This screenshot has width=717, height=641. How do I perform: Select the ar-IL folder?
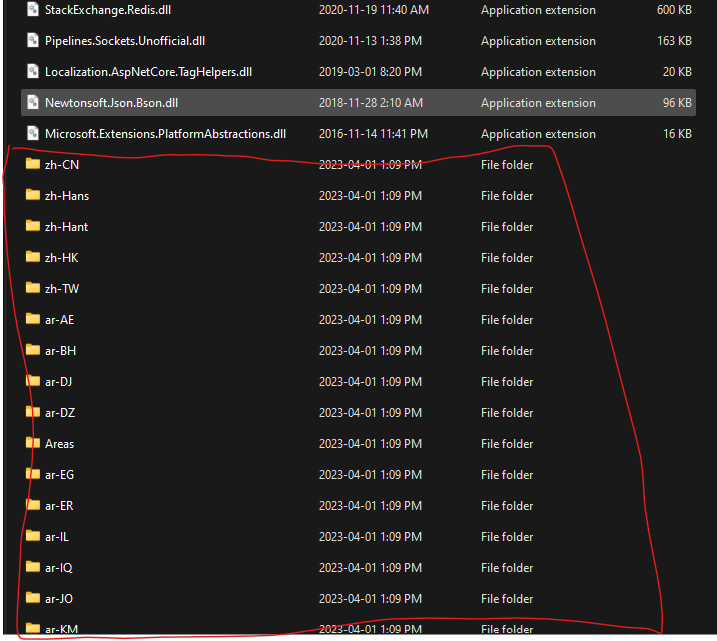(x=57, y=537)
